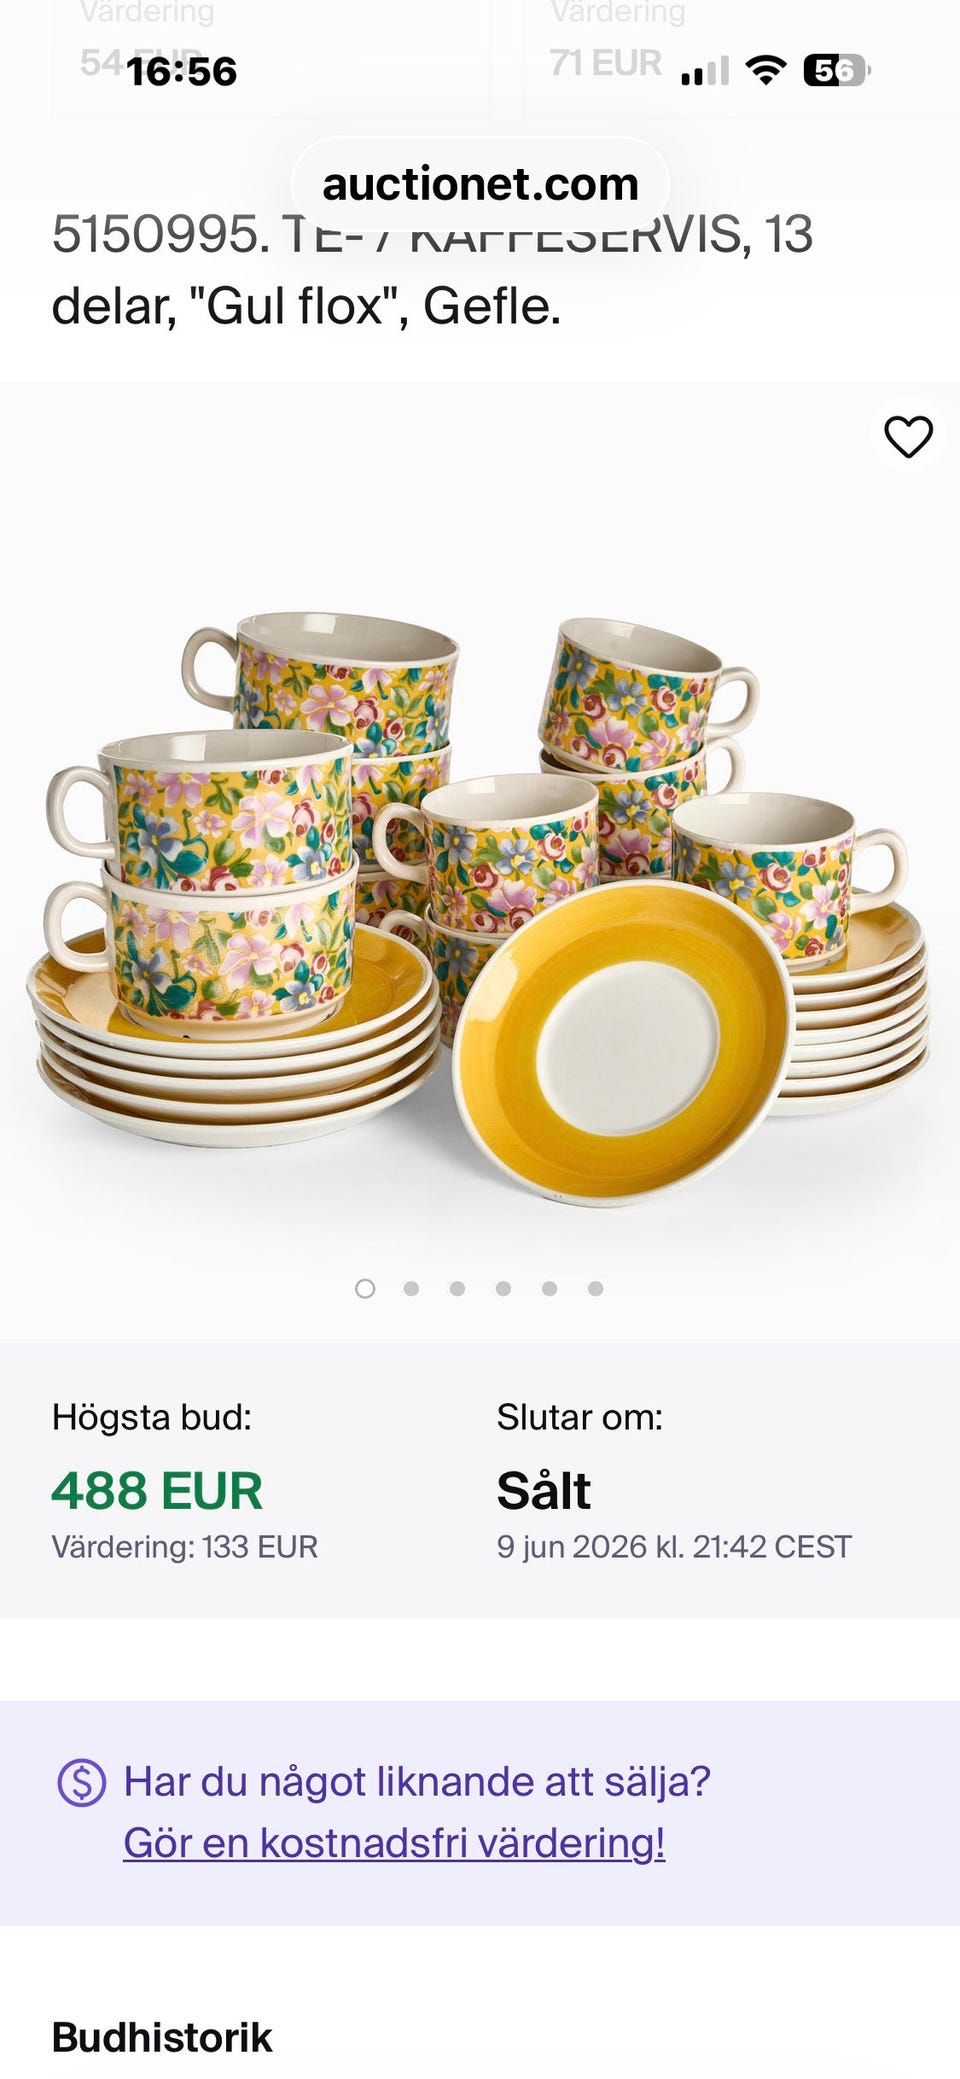
Task: Tap the Budhistorik section heading
Action: [x=162, y=2037]
